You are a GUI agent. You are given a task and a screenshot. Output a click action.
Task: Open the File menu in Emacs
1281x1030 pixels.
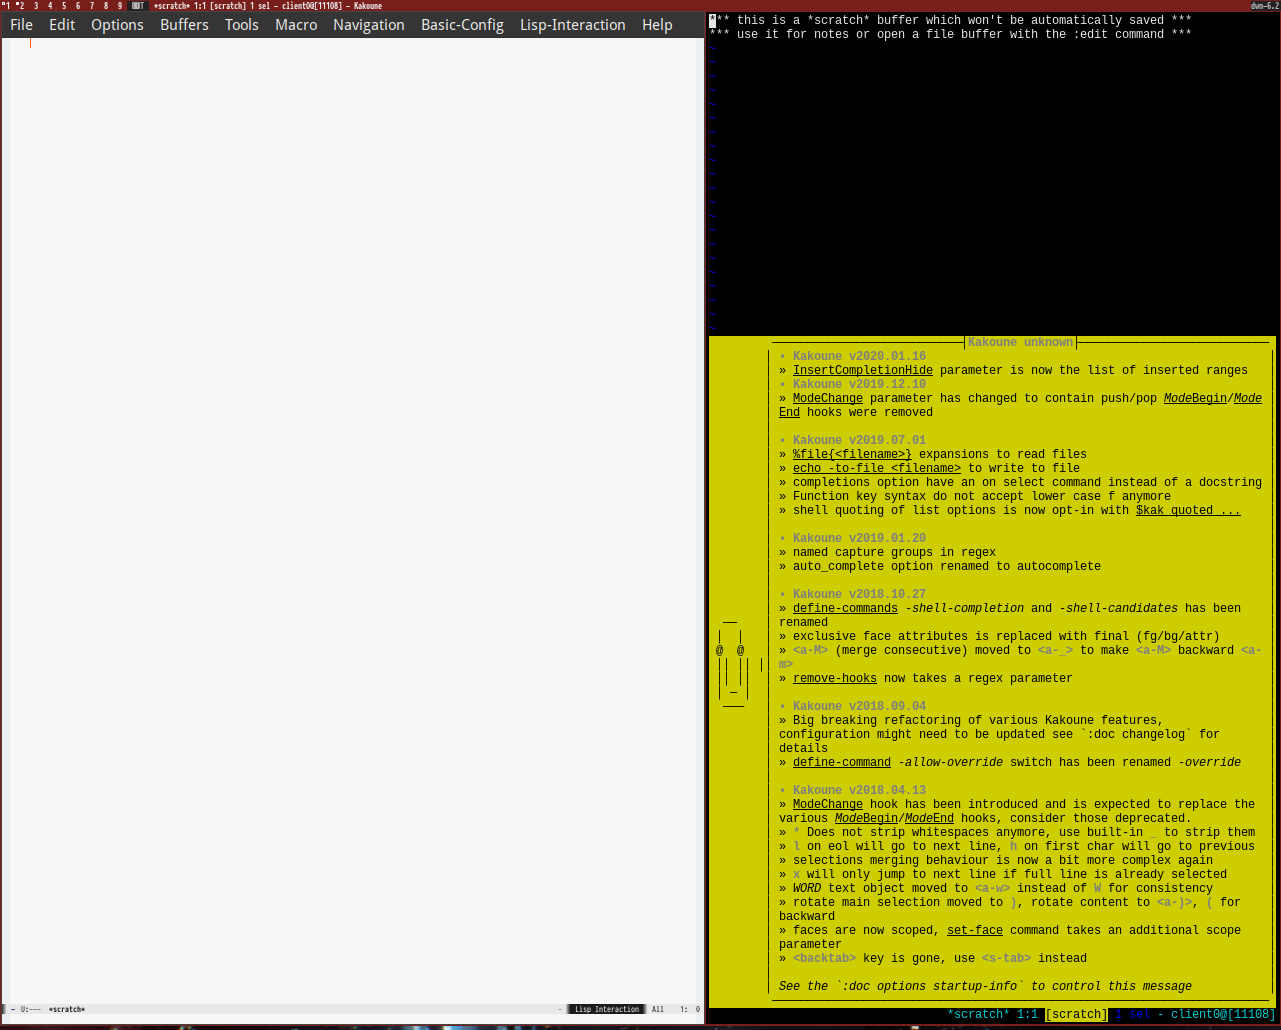(21, 25)
